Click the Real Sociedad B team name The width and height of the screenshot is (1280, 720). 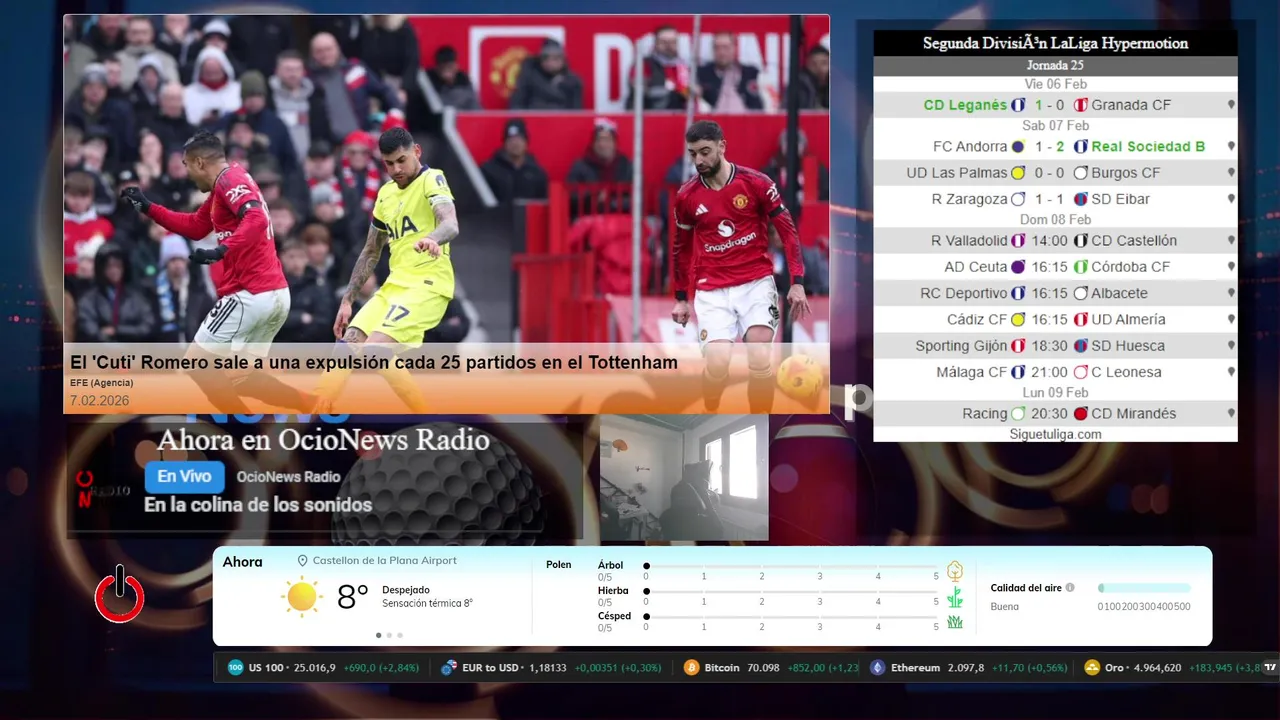[x=1148, y=146]
